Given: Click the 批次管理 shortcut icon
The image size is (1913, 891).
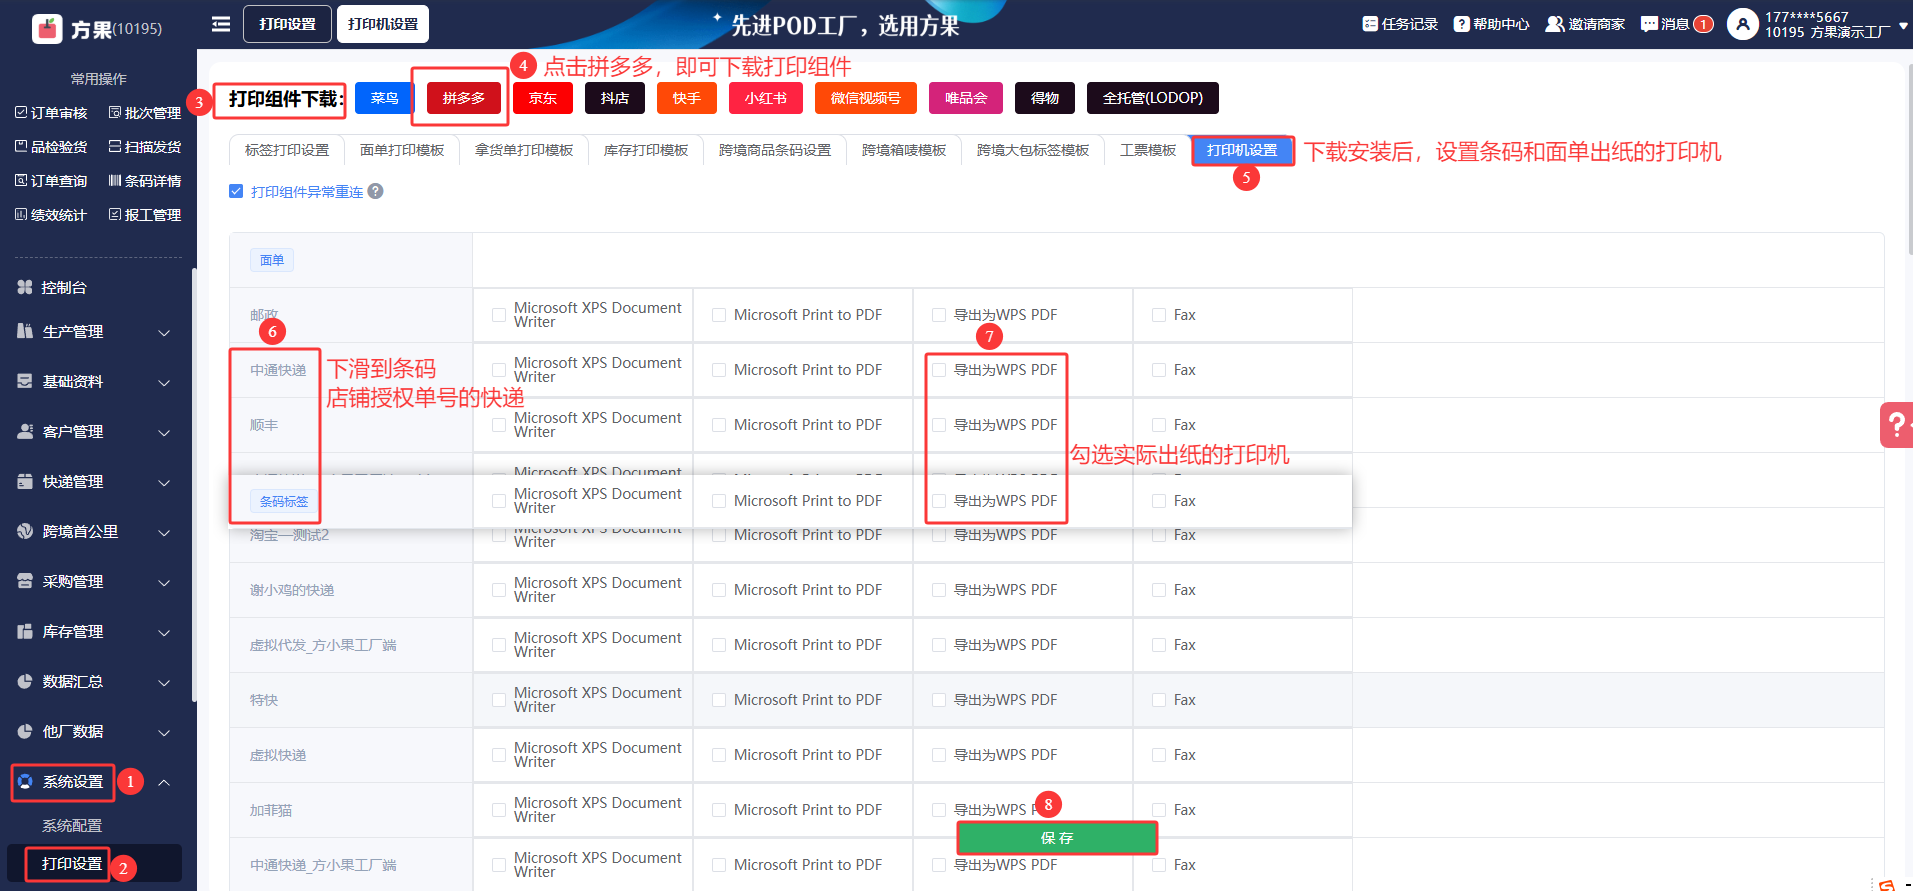Looking at the screenshot, I should pyautogui.click(x=115, y=113).
